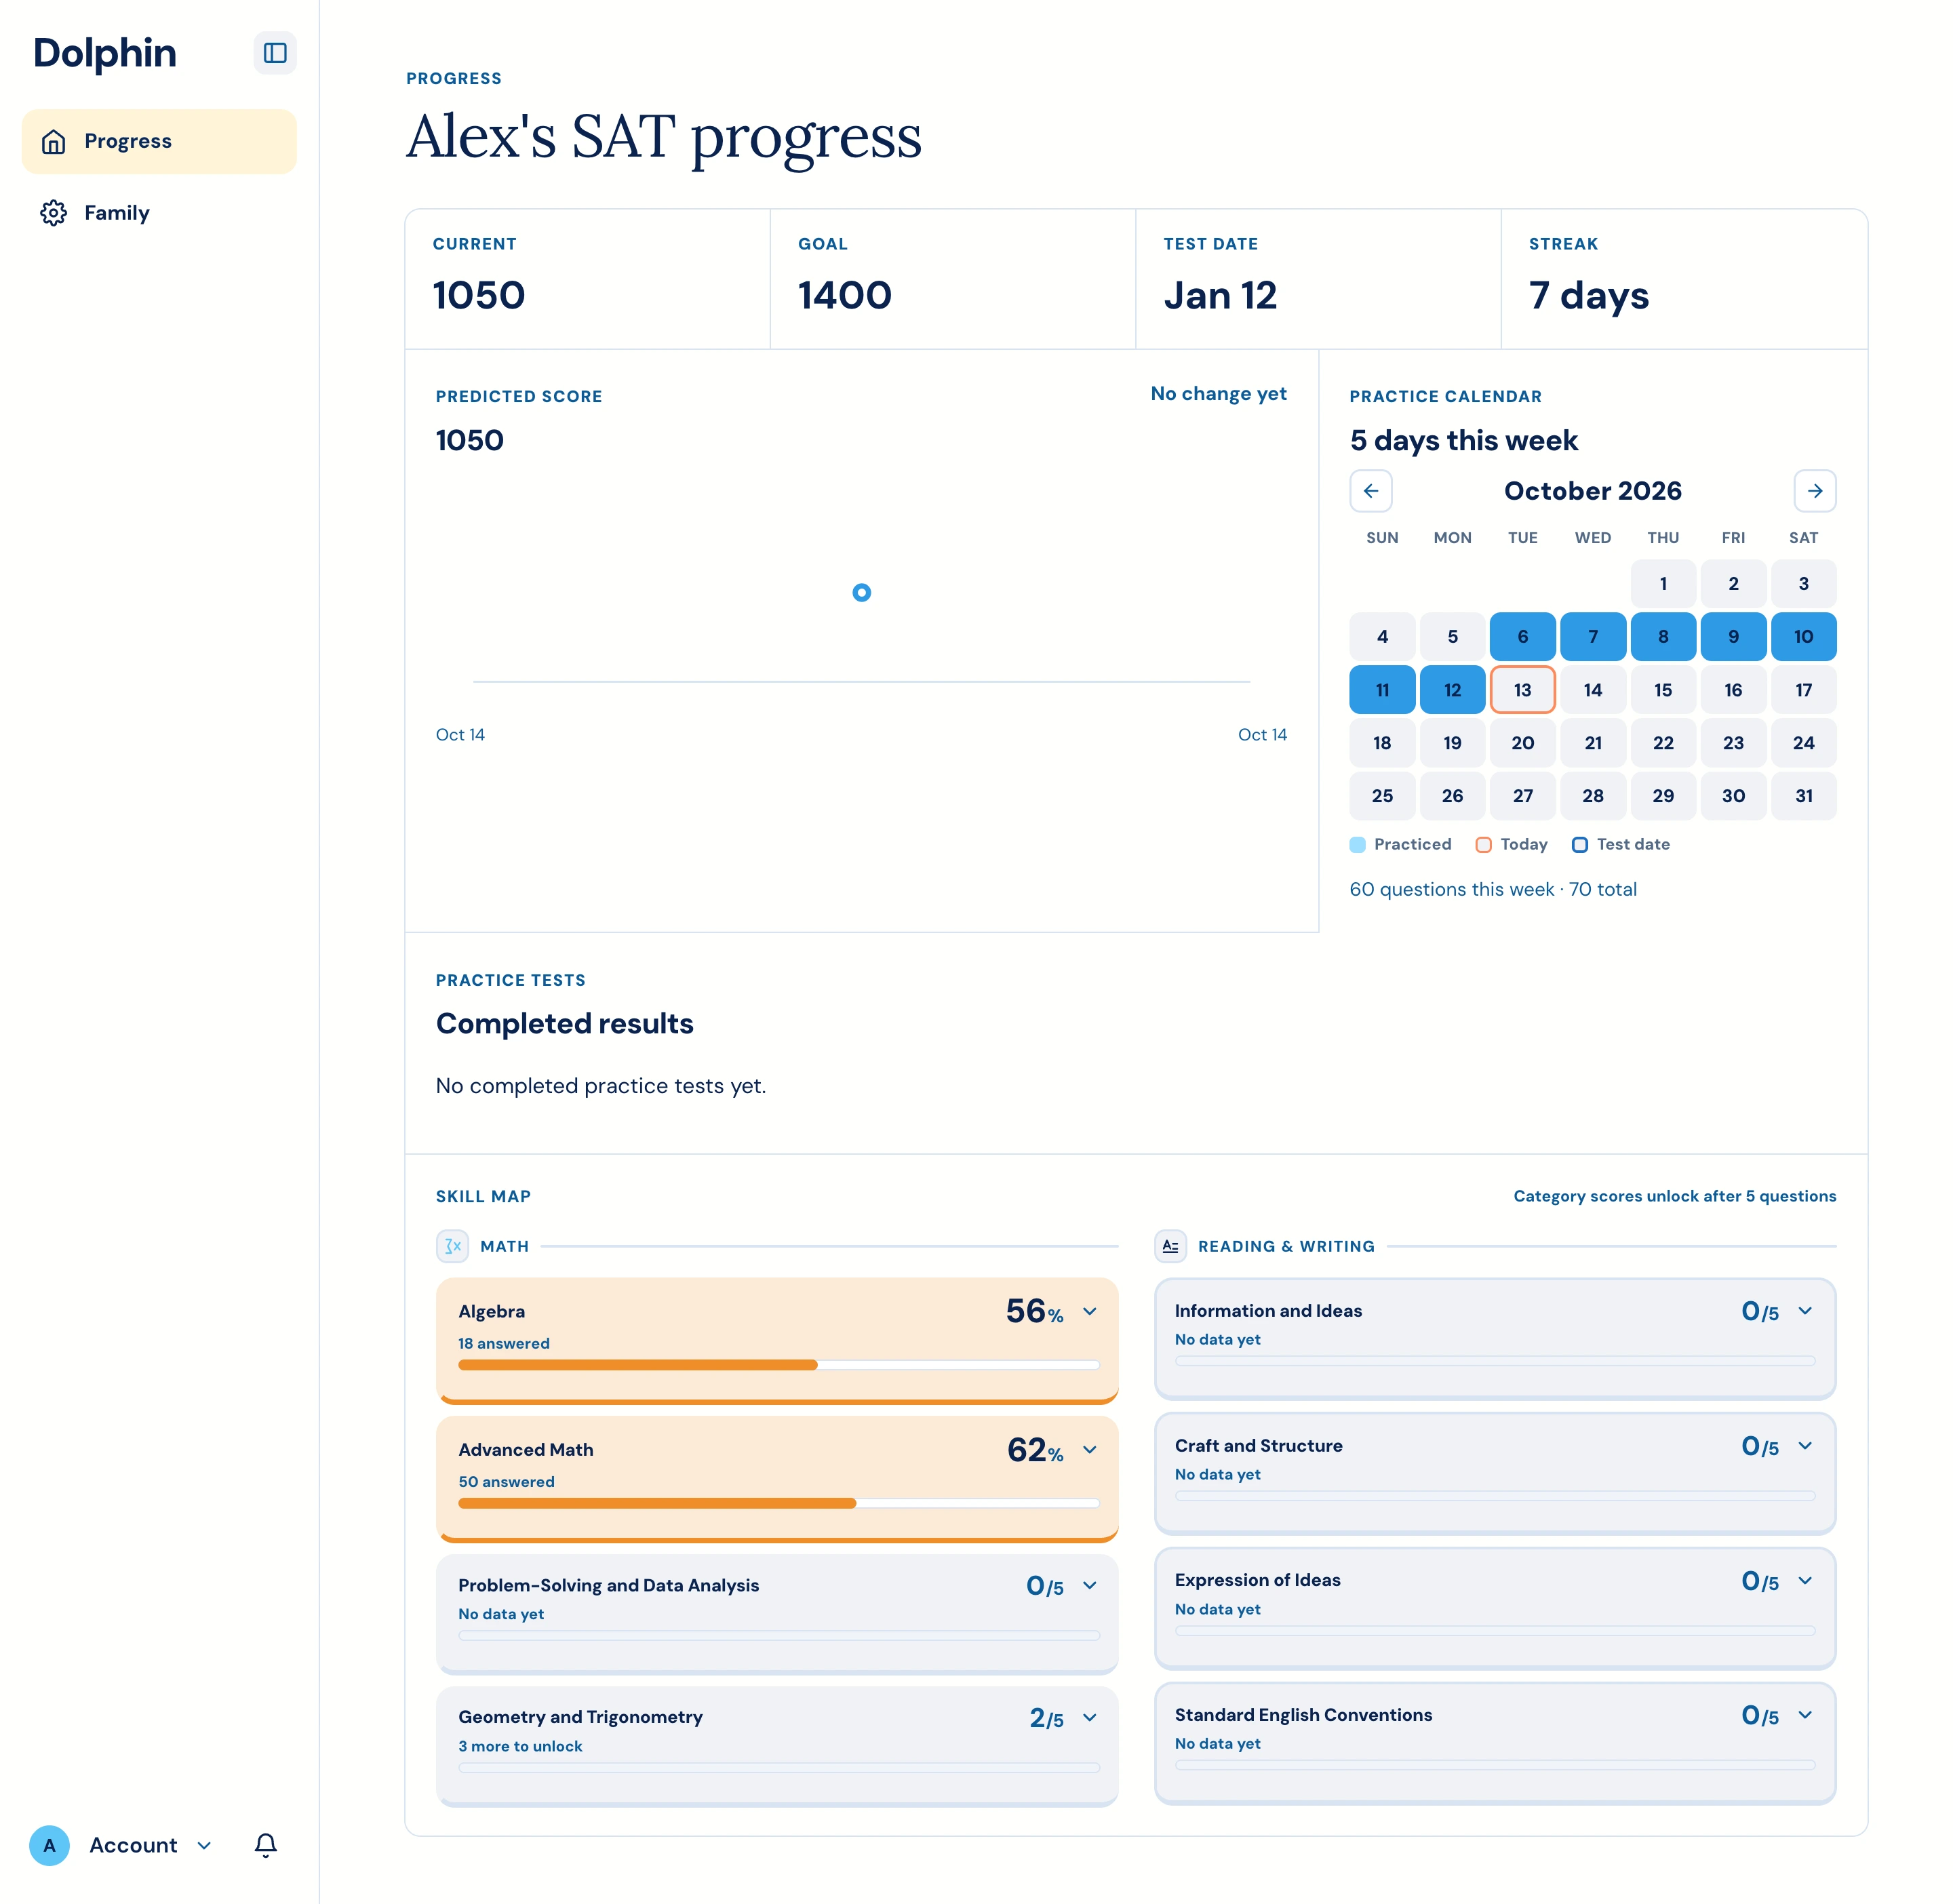Click the Goal 1400 card
1953x1904 pixels.
(x=953, y=279)
